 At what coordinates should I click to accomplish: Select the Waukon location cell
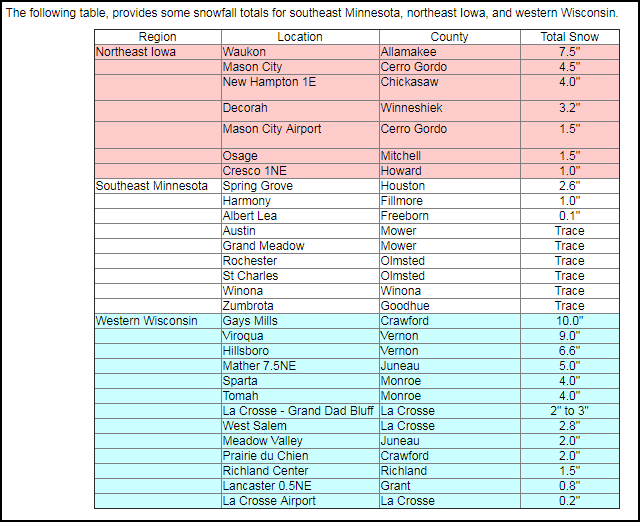[300, 52]
